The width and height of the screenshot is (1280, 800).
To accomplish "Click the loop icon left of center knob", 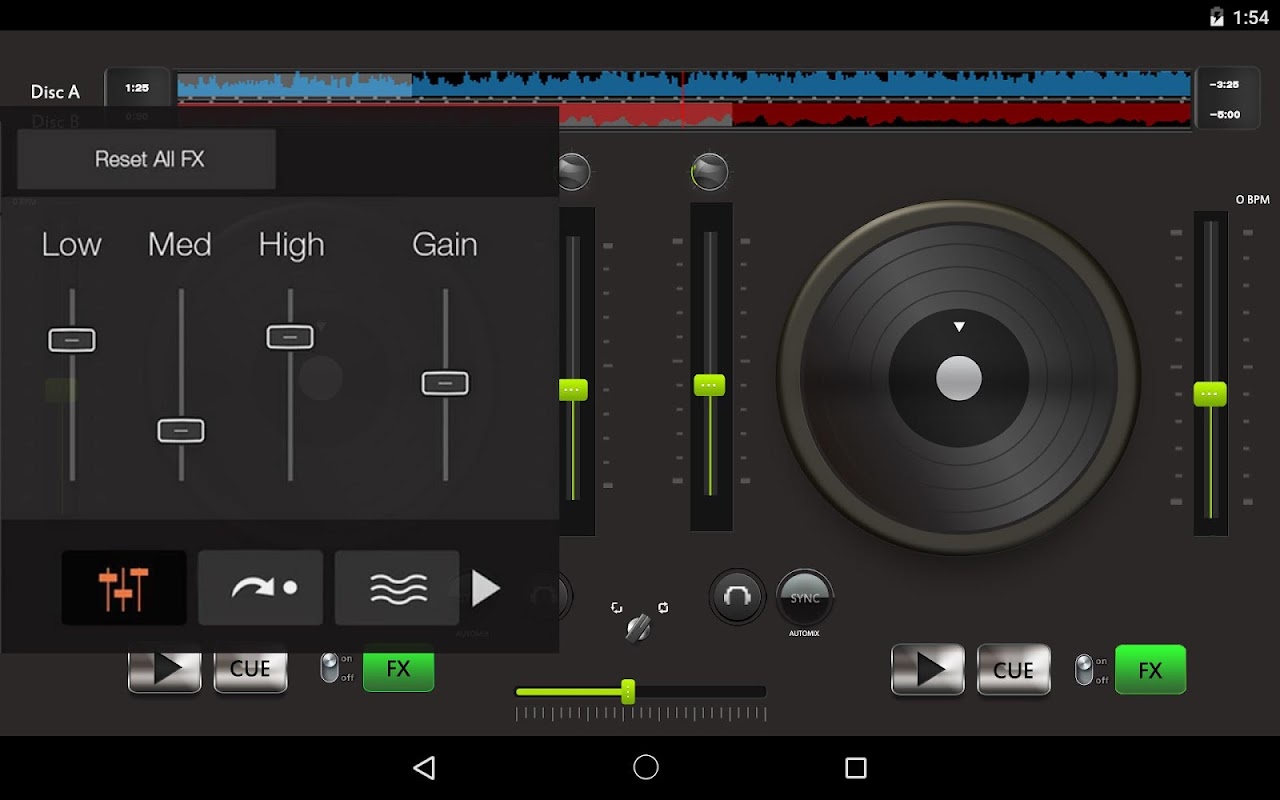I will pyautogui.click(x=616, y=608).
